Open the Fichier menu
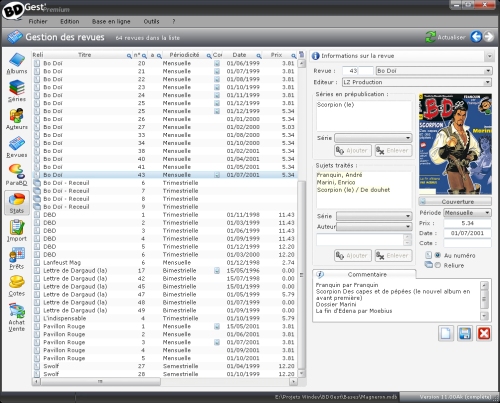The image size is (500, 403). tap(38, 21)
